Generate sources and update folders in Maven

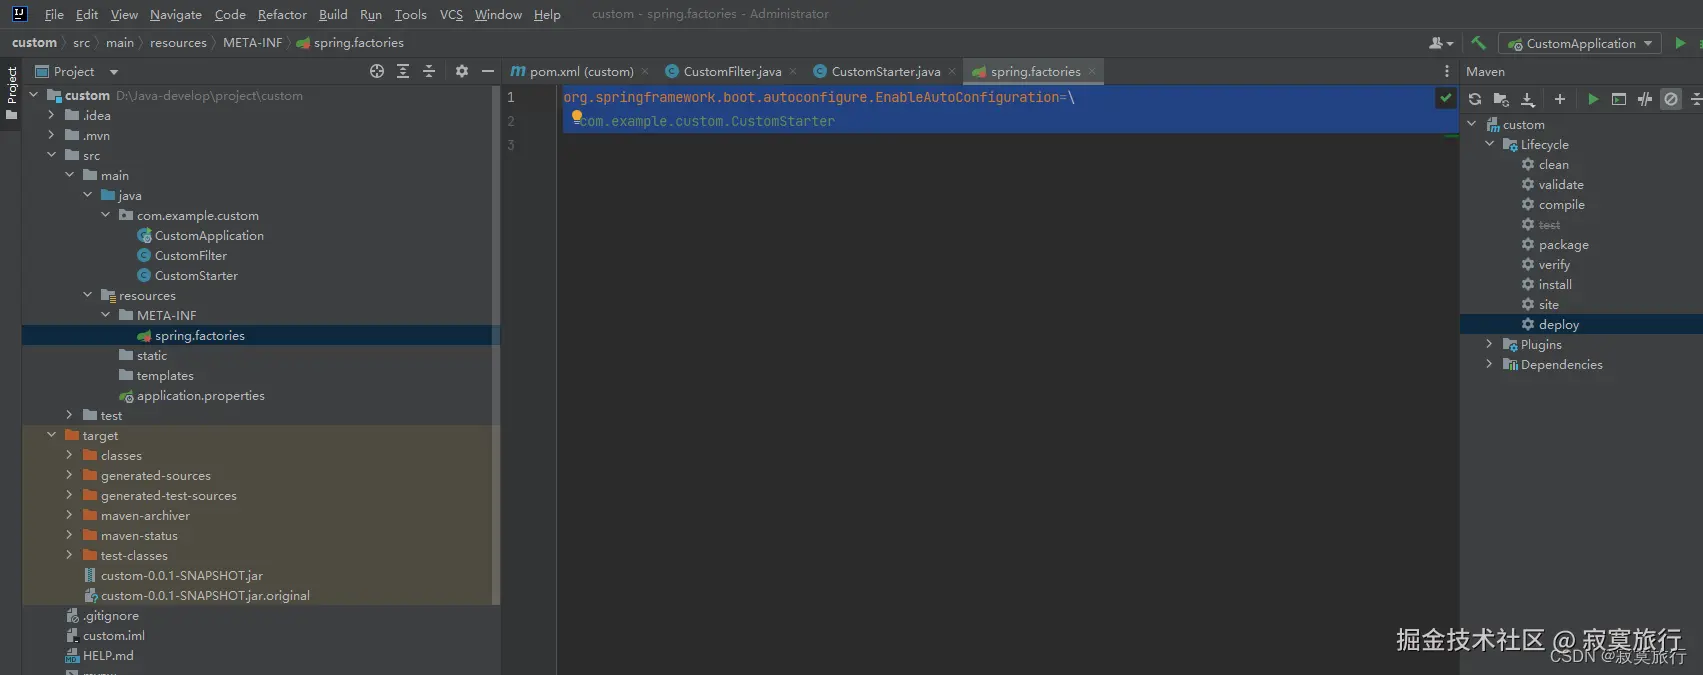1501,99
